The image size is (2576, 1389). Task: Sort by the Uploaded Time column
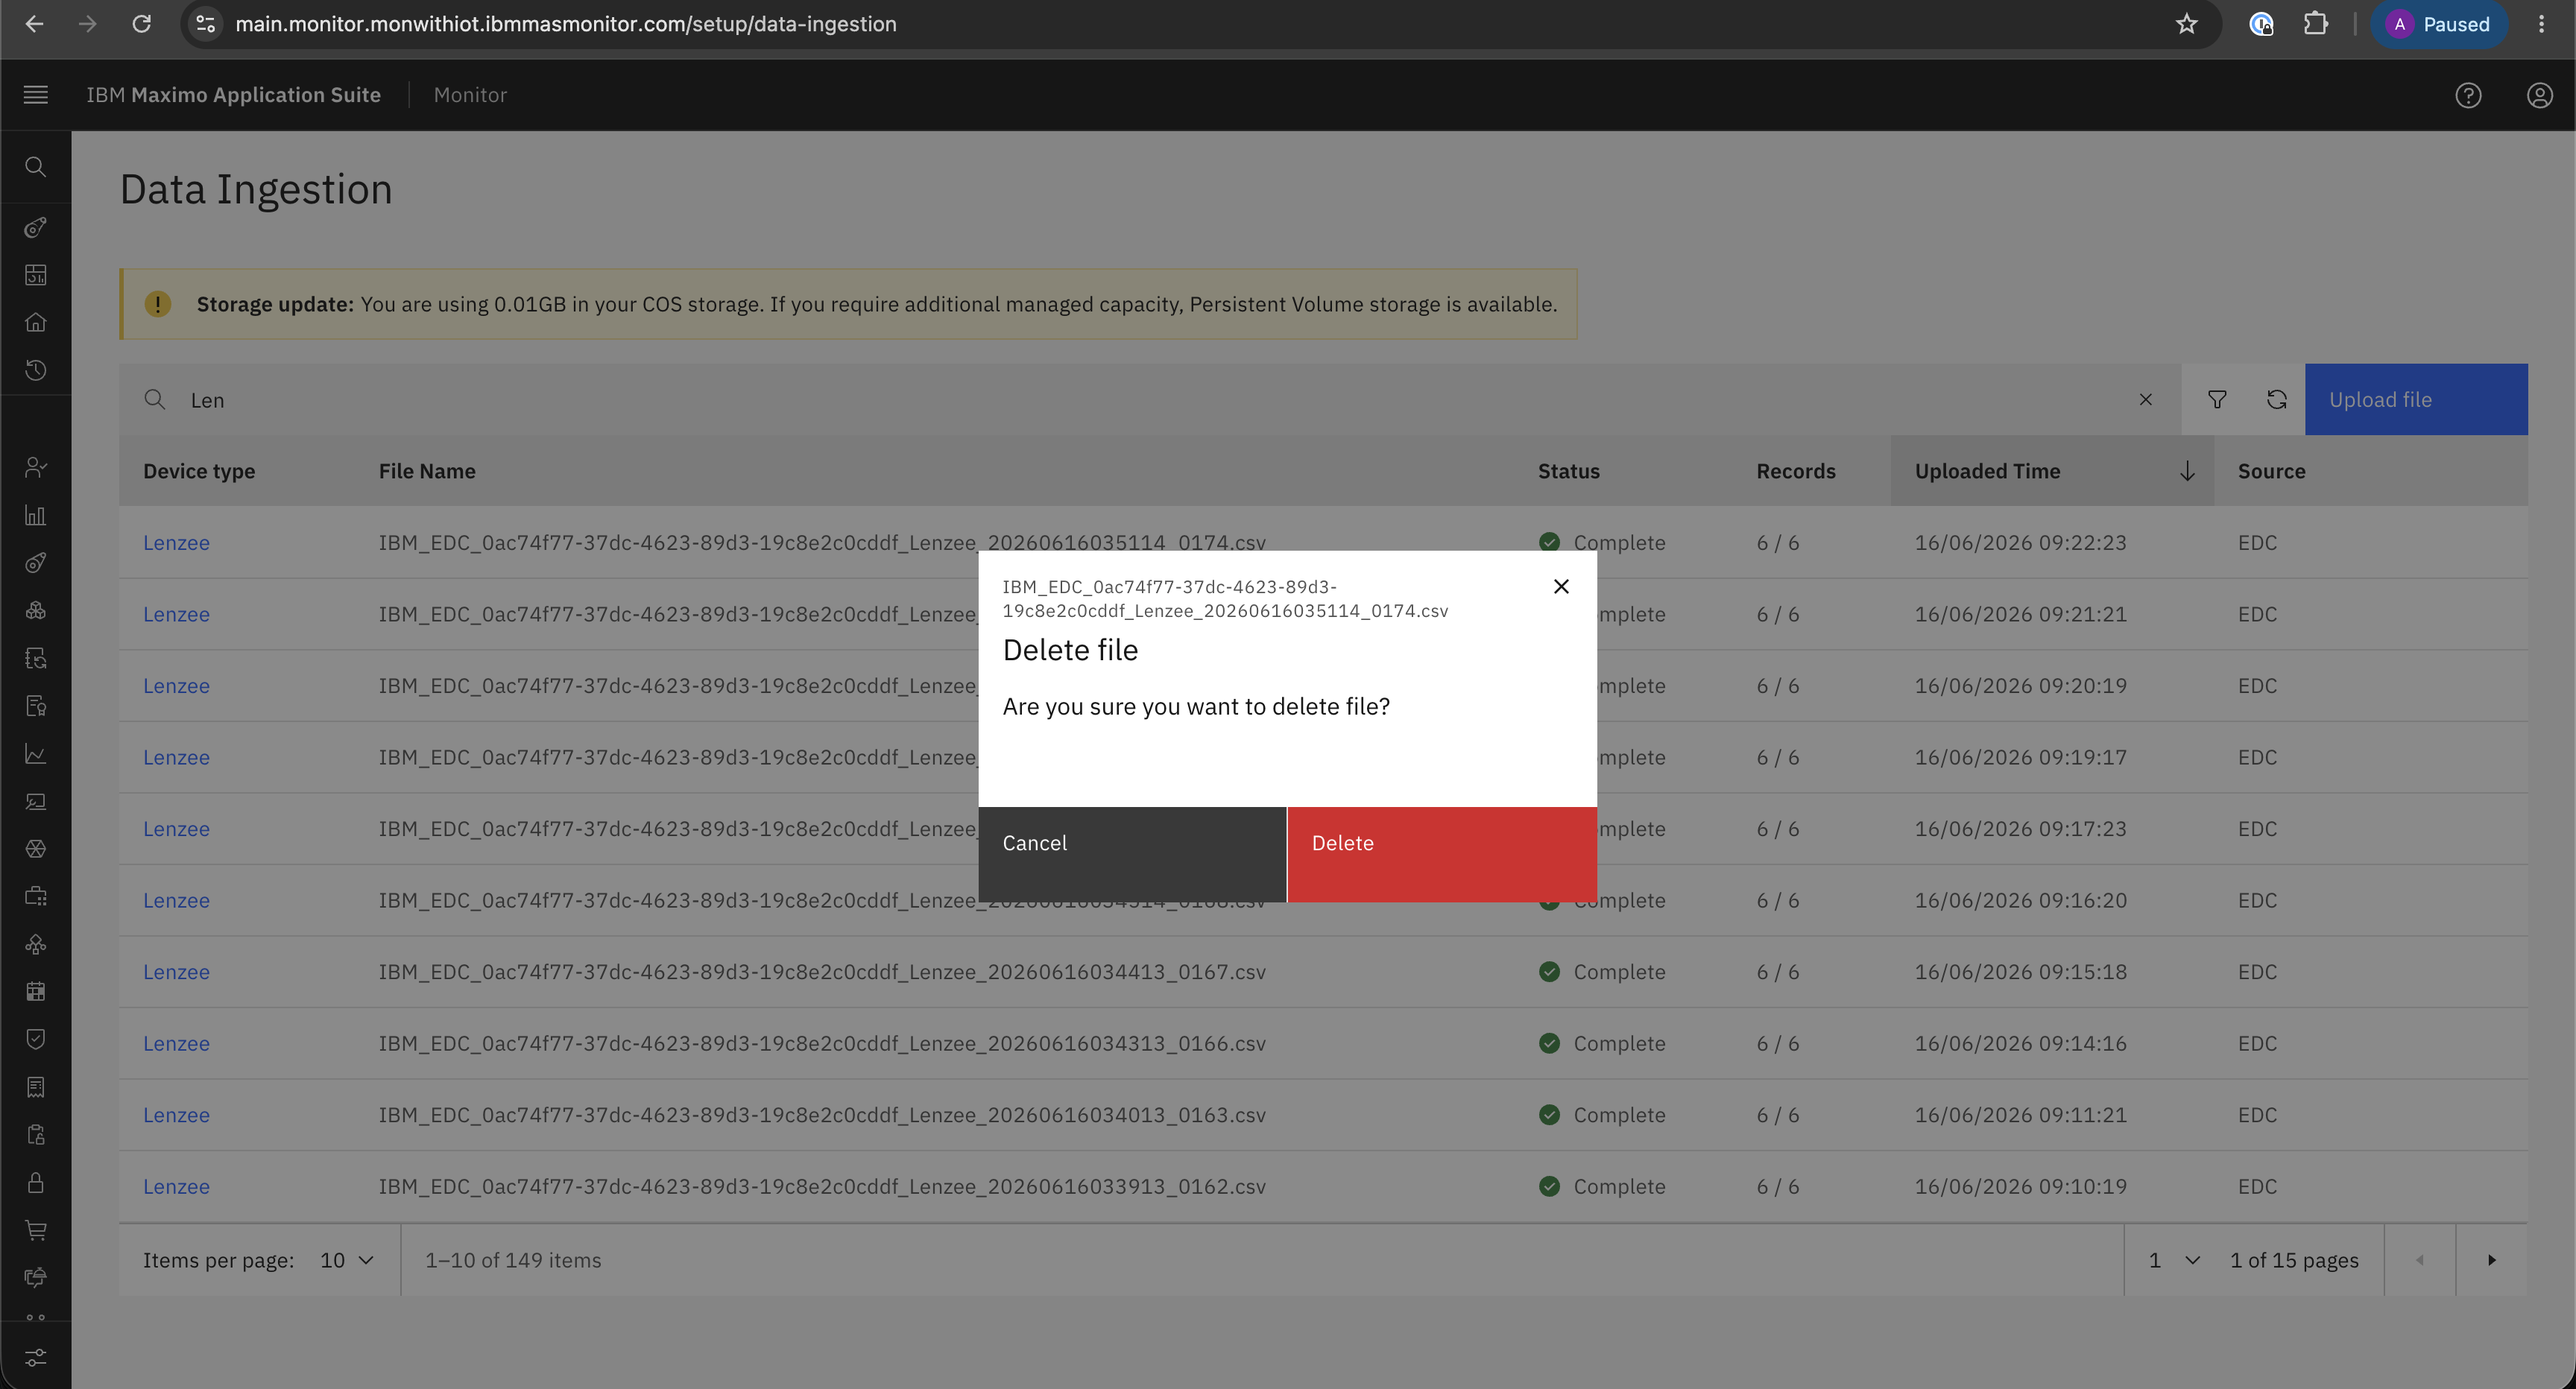pyautogui.click(x=2052, y=471)
